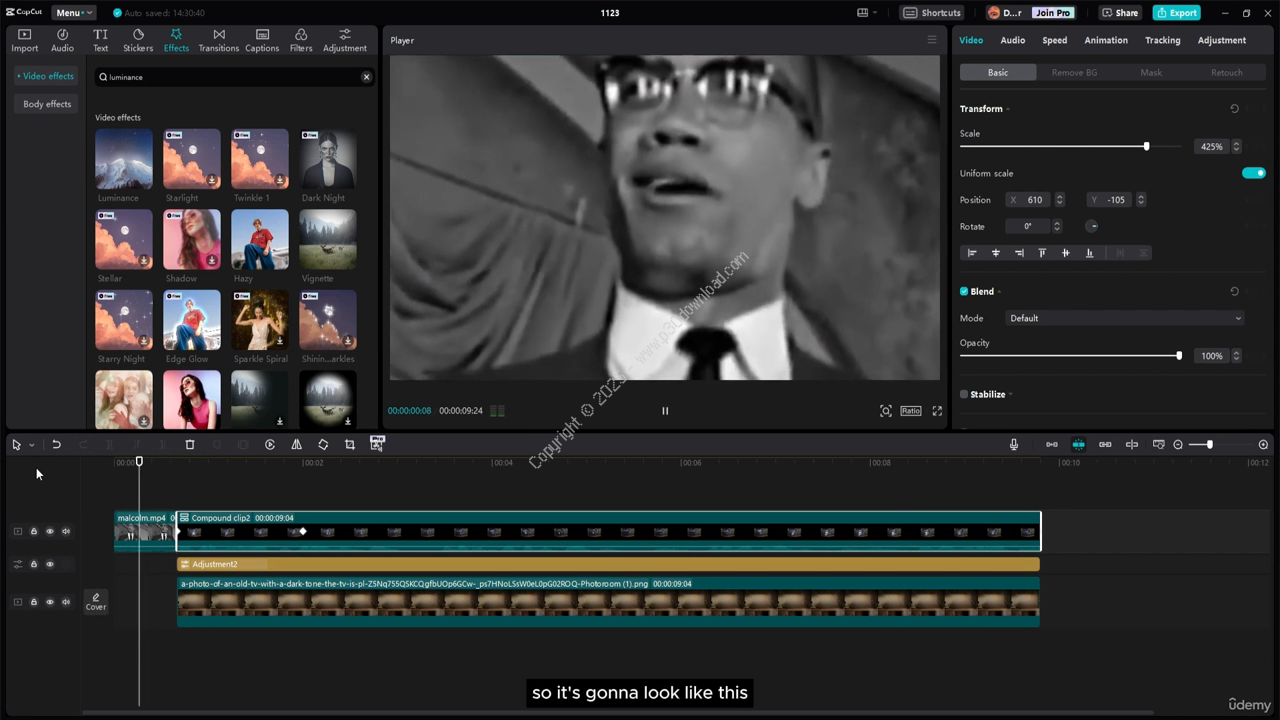The width and height of the screenshot is (1280, 720).
Task: Adjust Rotate value stepper arrows
Action: click(1057, 227)
